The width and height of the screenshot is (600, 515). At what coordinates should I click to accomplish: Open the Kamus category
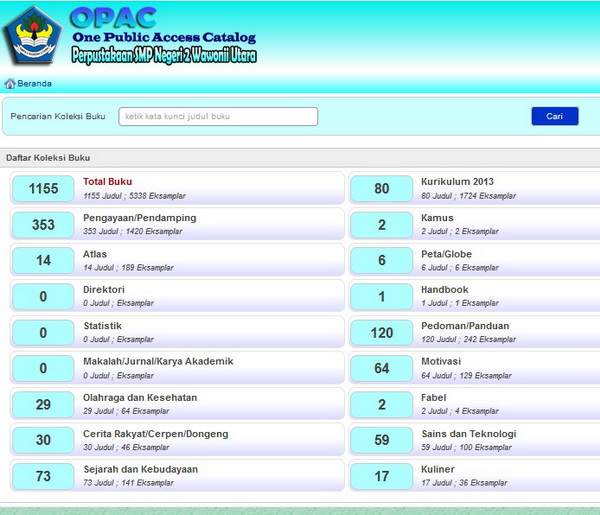[x=437, y=218]
